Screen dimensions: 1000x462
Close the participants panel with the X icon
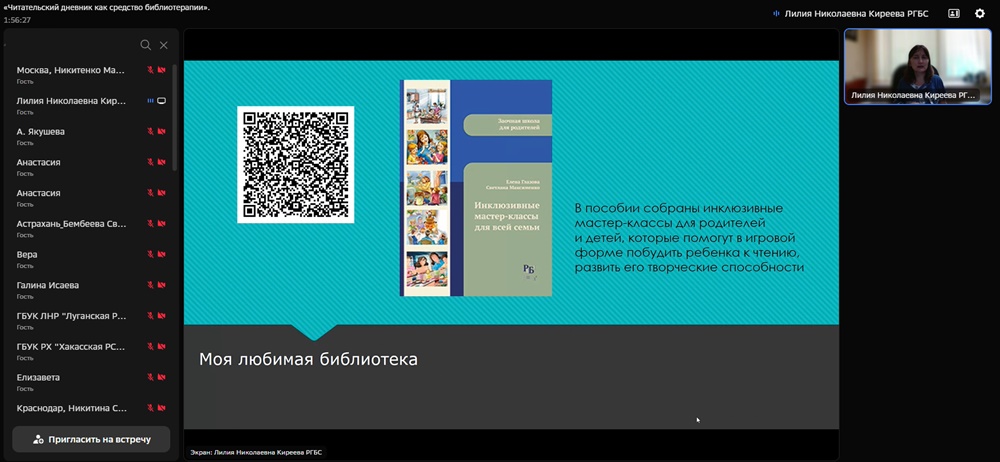coord(164,45)
